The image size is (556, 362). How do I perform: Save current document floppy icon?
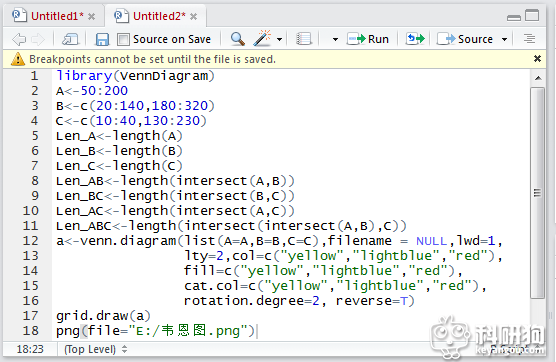102,39
